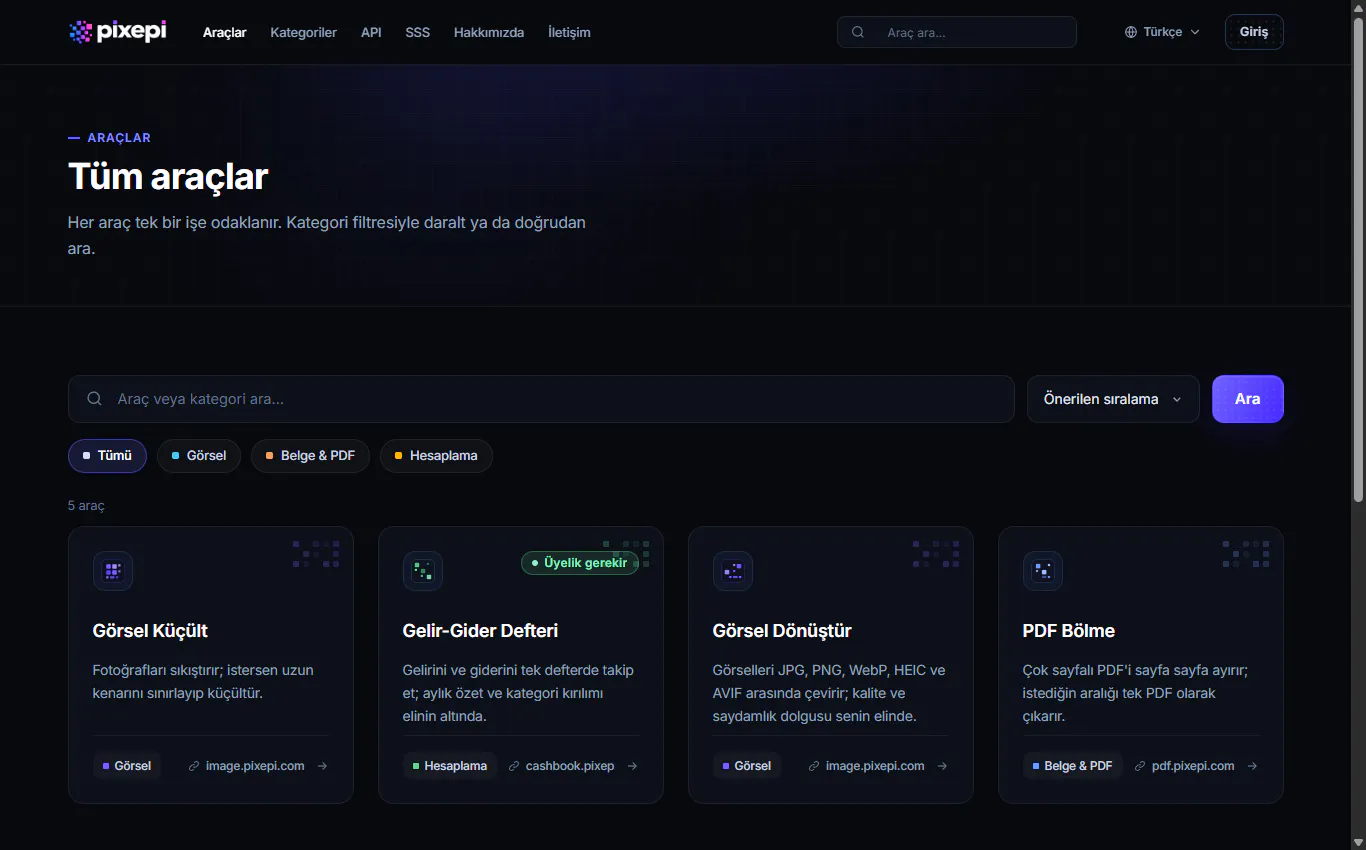Focus the Araç veya kategori ara field
Viewport: 1366px width, 850px height.
click(x=541, y=399)
